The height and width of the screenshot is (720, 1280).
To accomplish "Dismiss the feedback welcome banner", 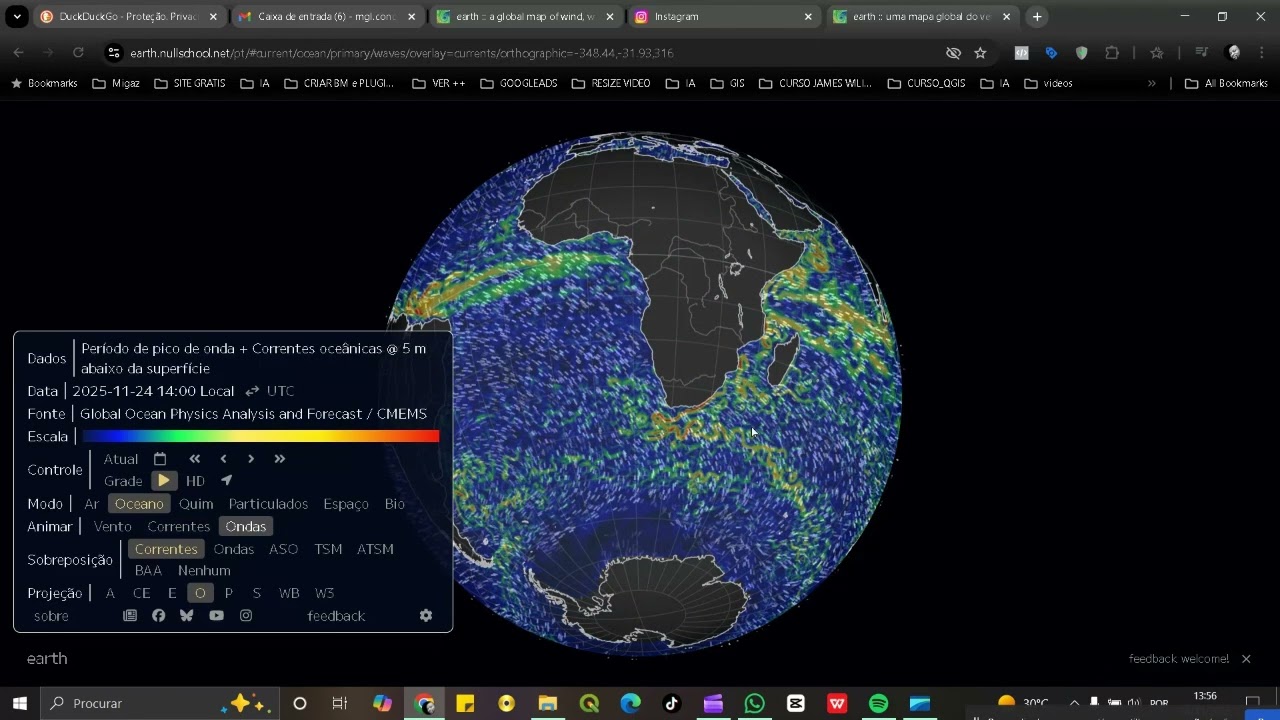I will pyautogui.click(x=1246, y=659).
